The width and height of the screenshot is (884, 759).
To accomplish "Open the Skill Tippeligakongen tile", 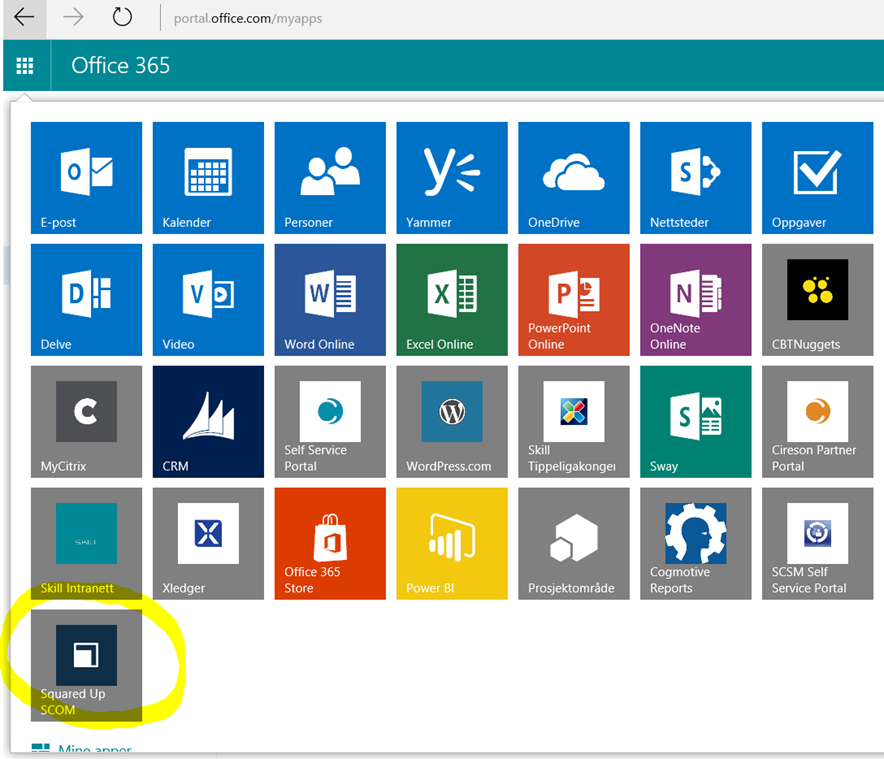I will [573, 421].
